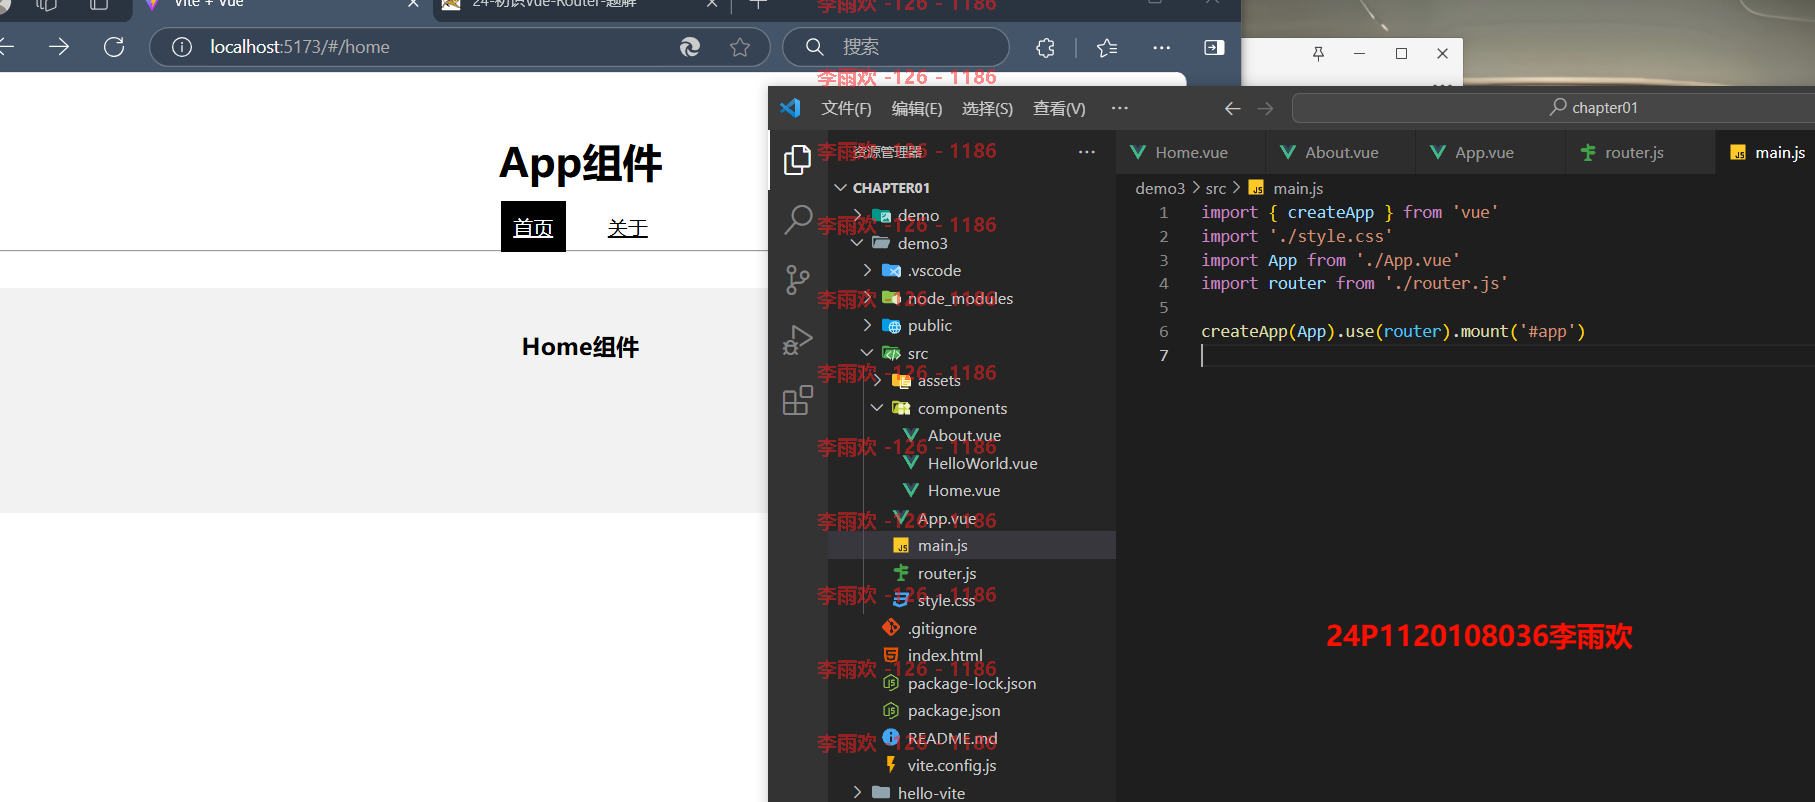The height and width of the screenshot is (802, 1815).
Task: Open the browser favorites list
Action: (1107, 47)
